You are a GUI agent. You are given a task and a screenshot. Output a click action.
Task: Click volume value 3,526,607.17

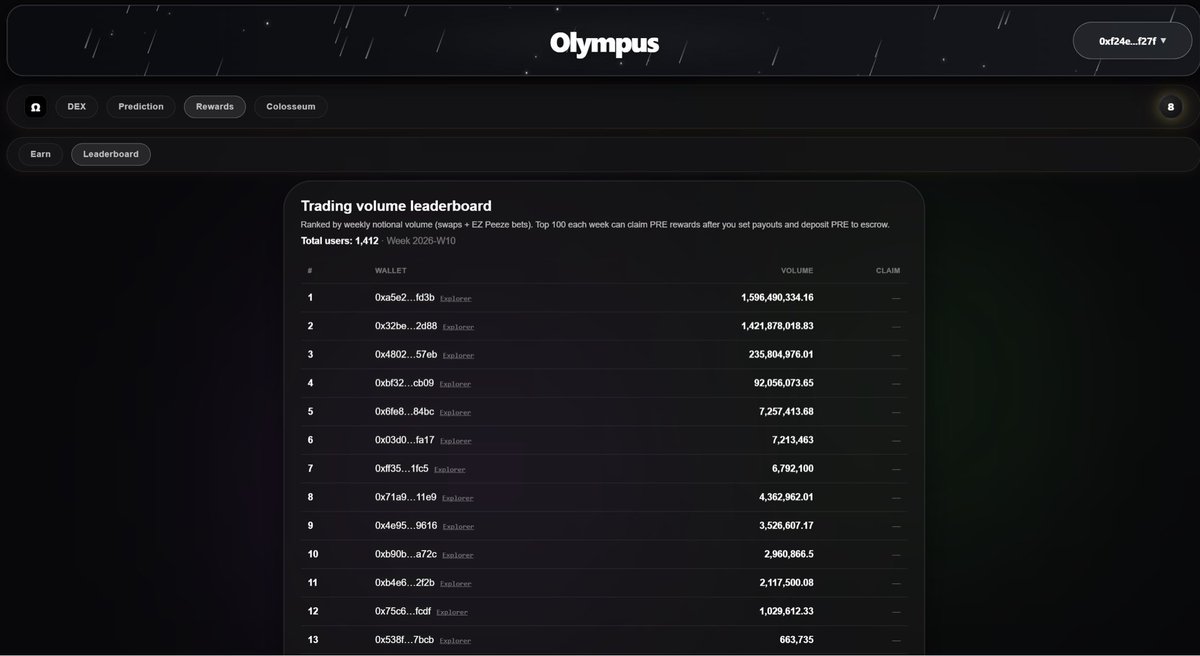(x=786, y=525)
